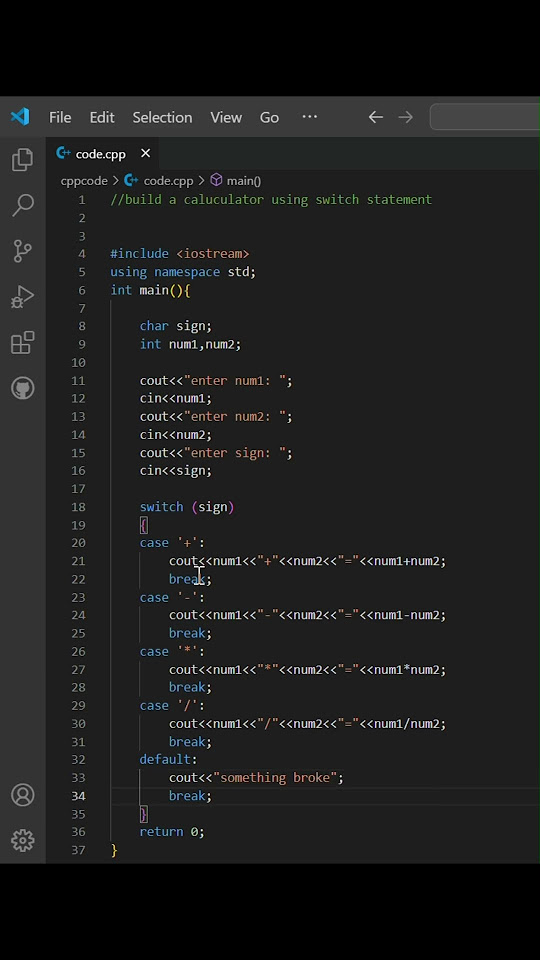The height and width of the screenshot is (960, 540).
Task: Click the "using namespace std;" line
Action: [x=183, y=272]
